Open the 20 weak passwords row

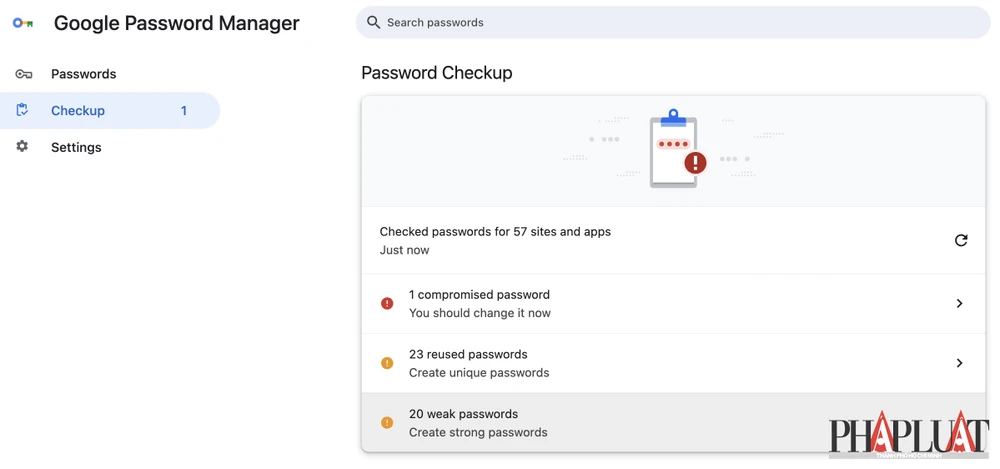pyautogui.click(x=600, y=423)
